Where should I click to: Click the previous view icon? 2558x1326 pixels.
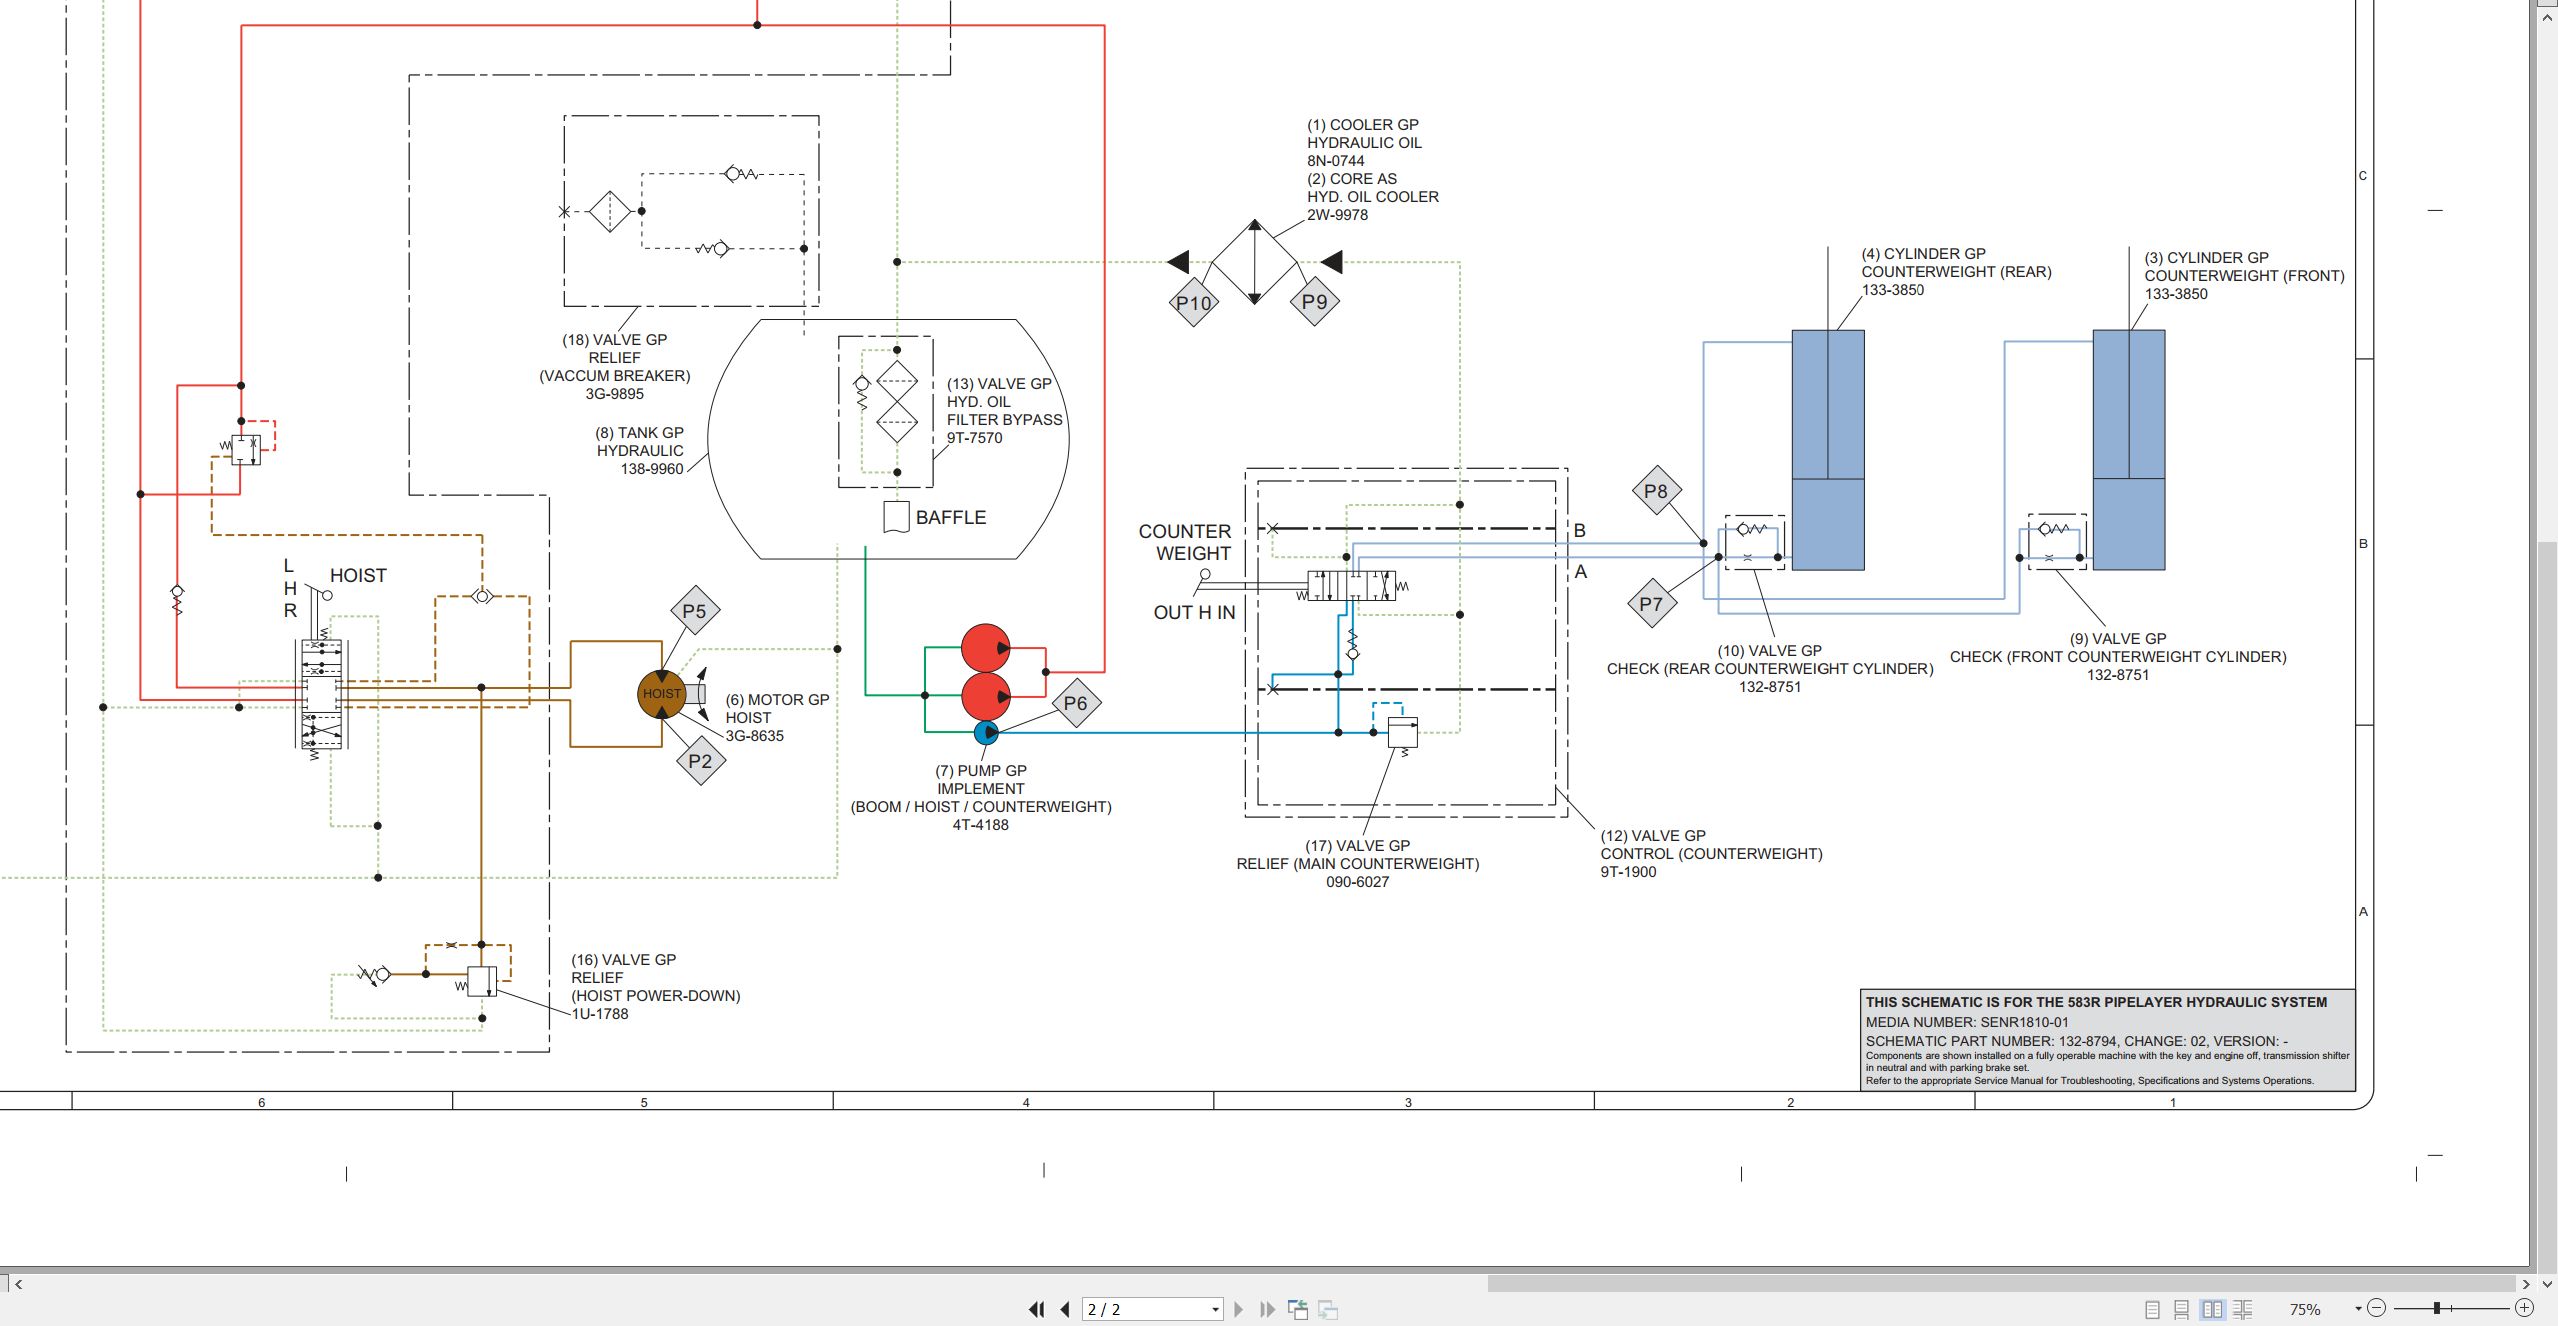point(1298,1309)
